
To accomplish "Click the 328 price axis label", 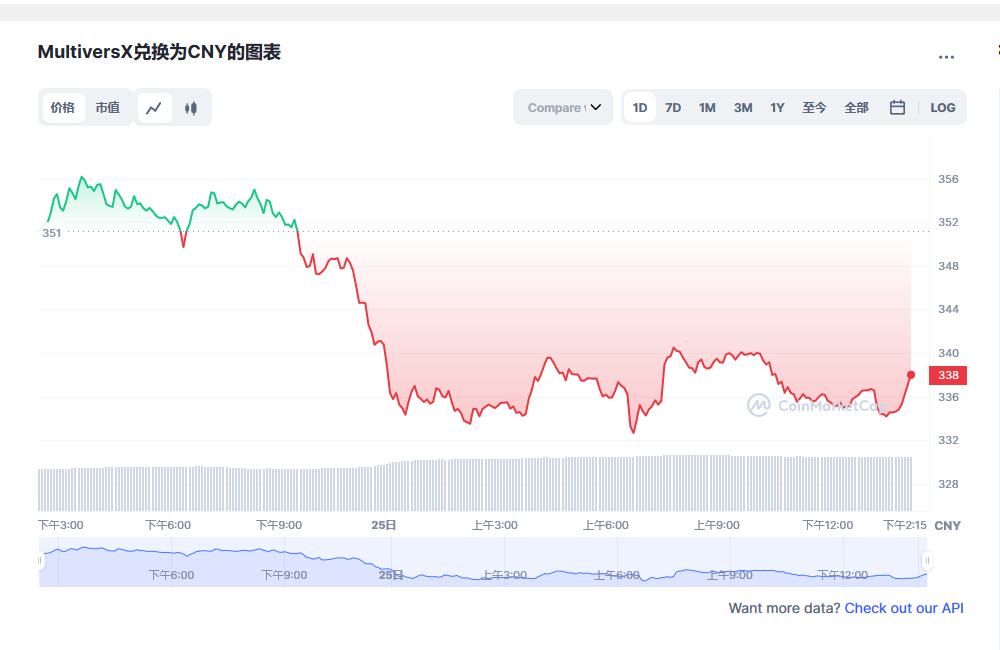I will [948, 484].
